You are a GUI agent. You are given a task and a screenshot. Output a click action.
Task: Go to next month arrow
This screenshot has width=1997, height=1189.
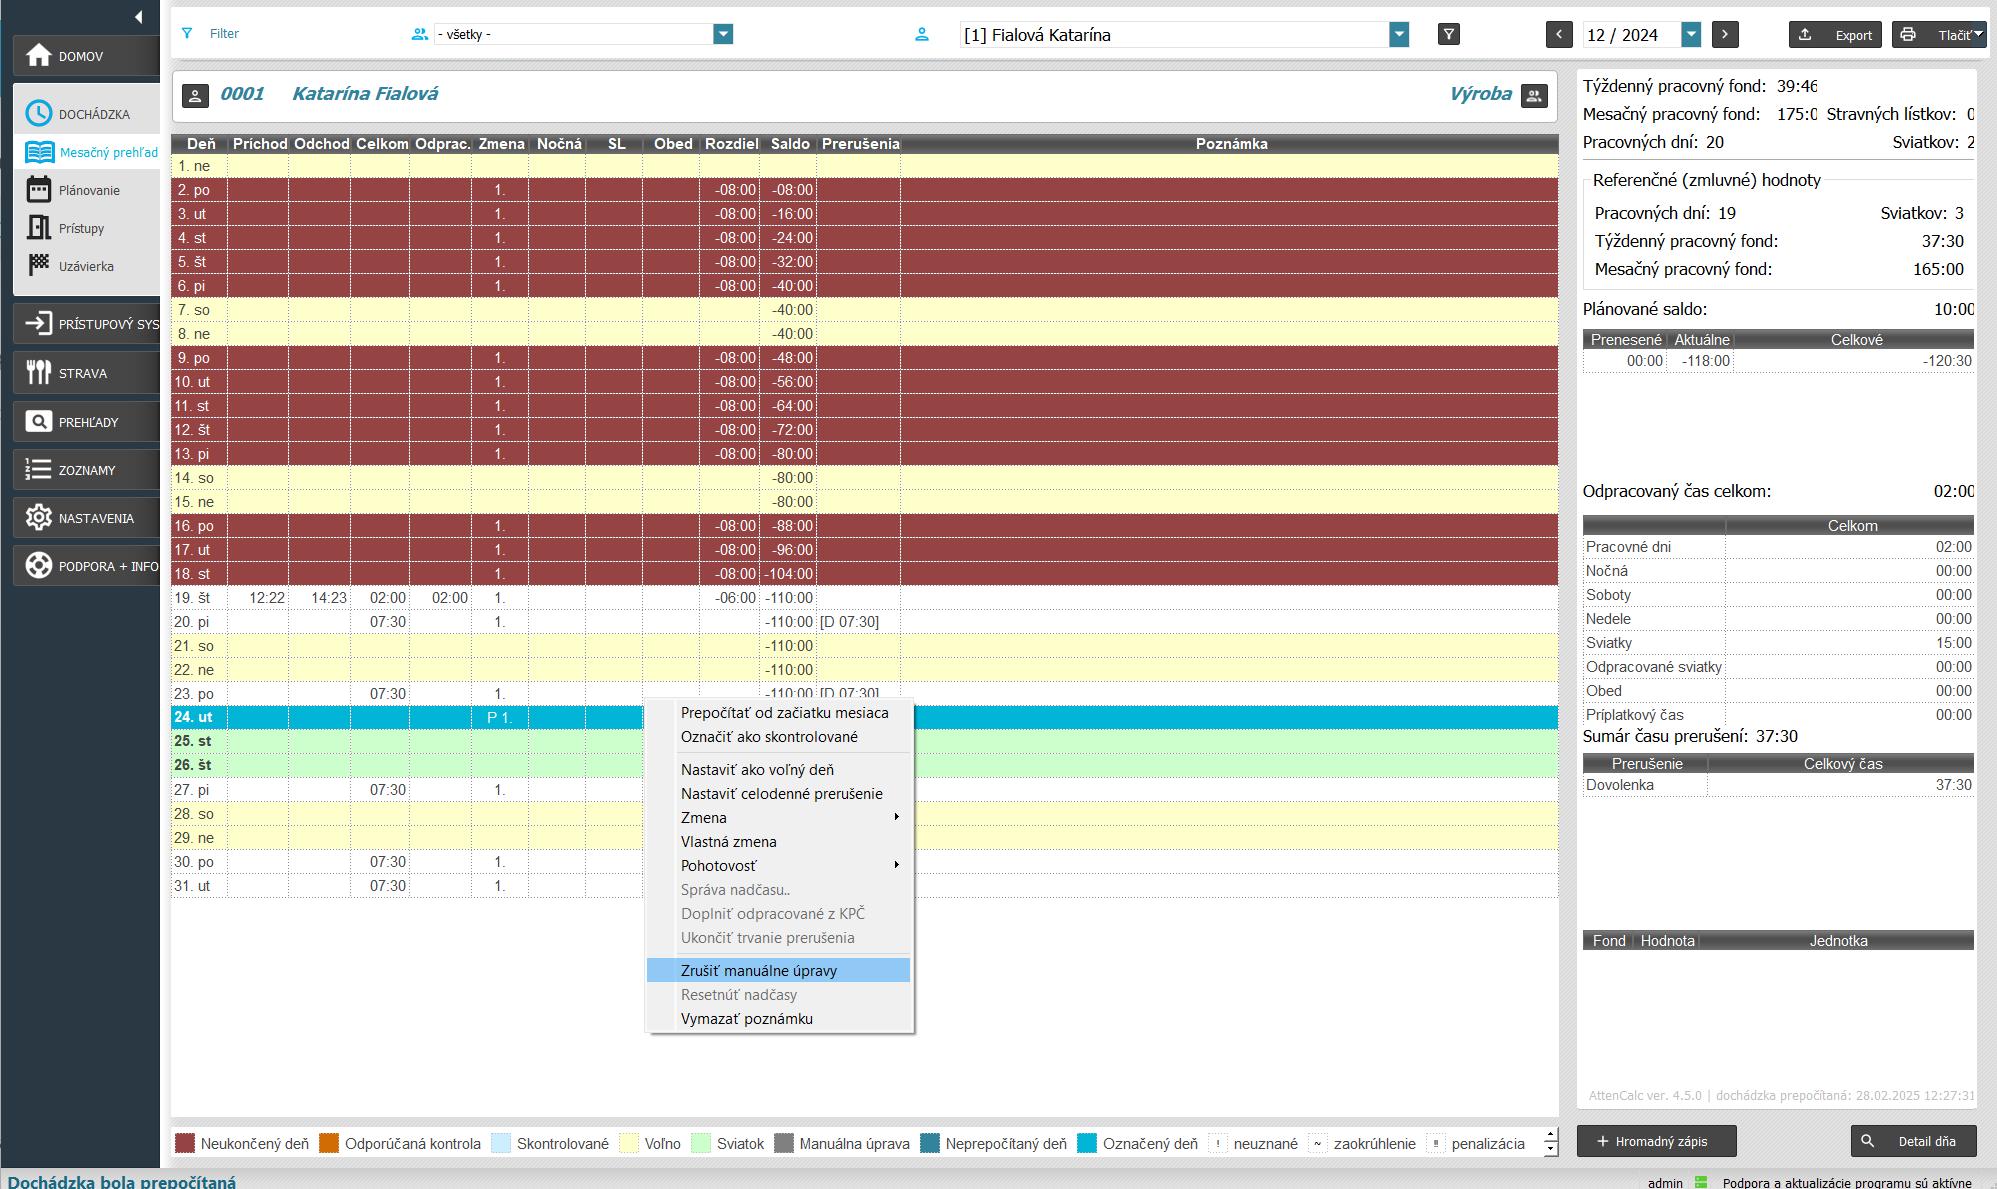(1725, 35)
